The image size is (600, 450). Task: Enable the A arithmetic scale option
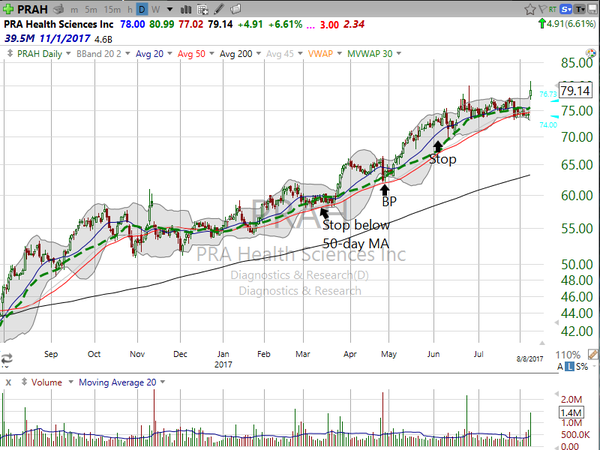tap(560, 366)
